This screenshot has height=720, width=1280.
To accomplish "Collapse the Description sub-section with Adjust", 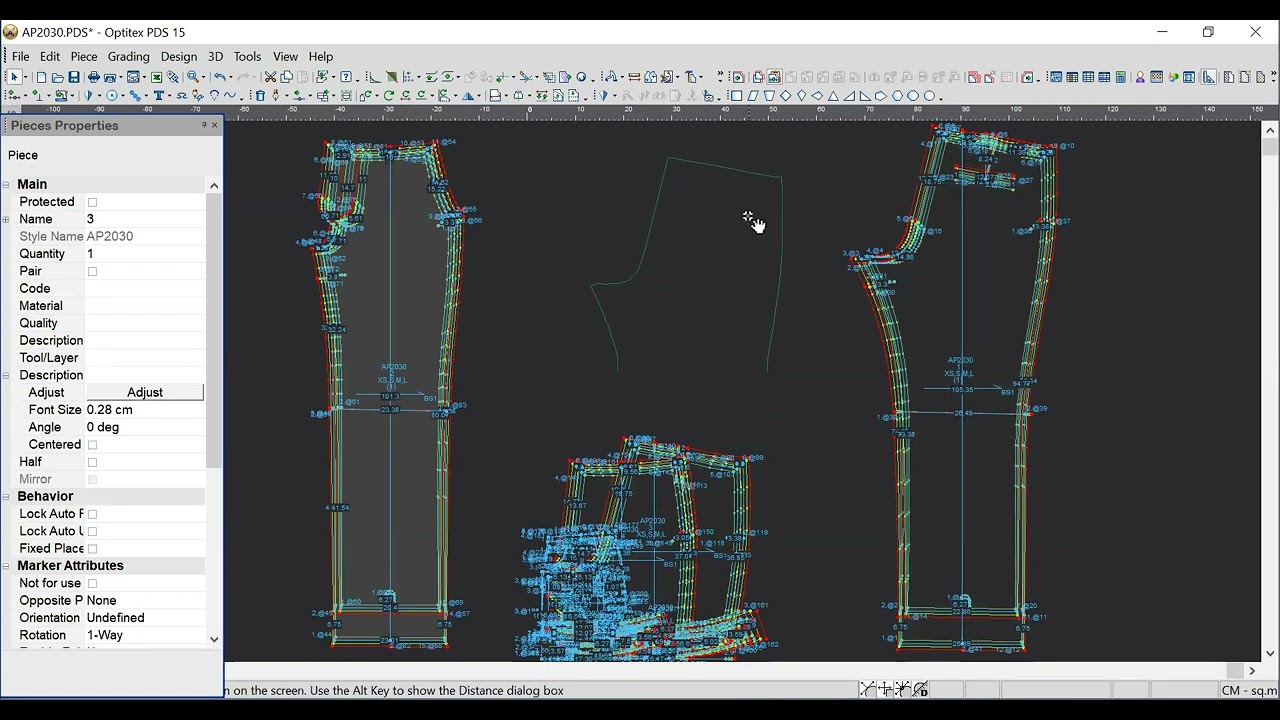I will 6,376.
